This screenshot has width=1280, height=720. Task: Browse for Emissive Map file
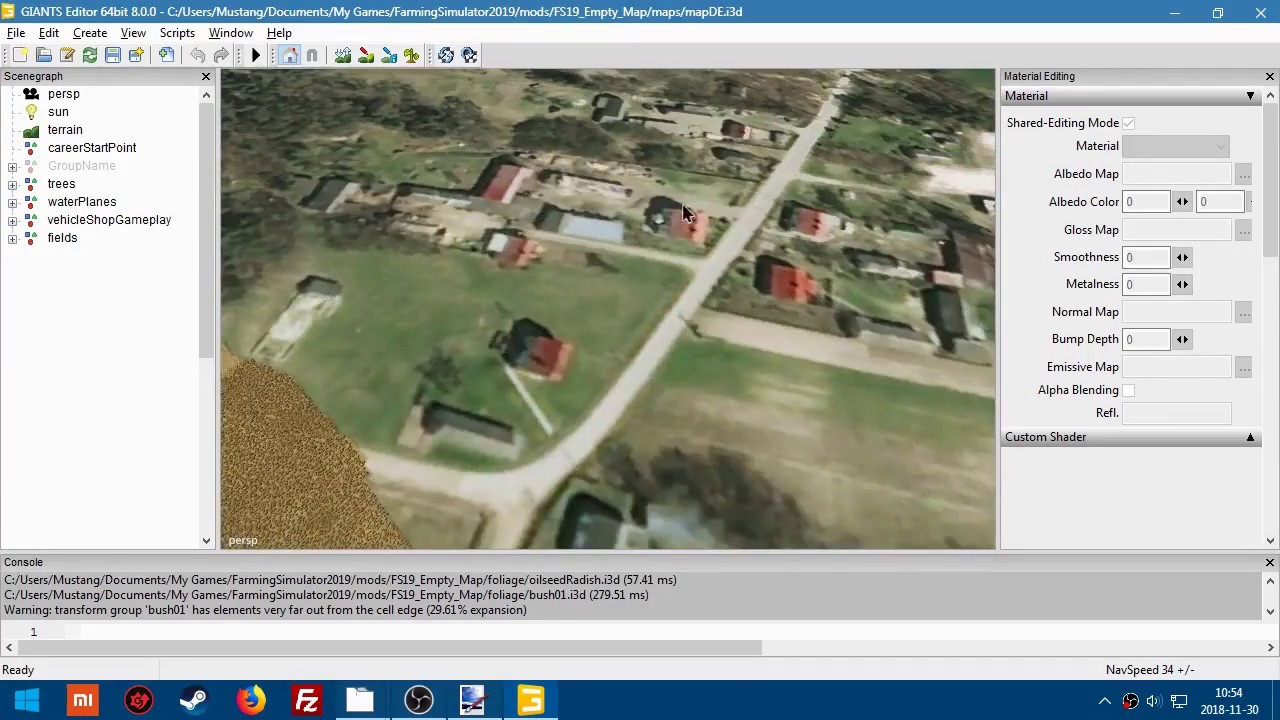(x=1243, y=367)
